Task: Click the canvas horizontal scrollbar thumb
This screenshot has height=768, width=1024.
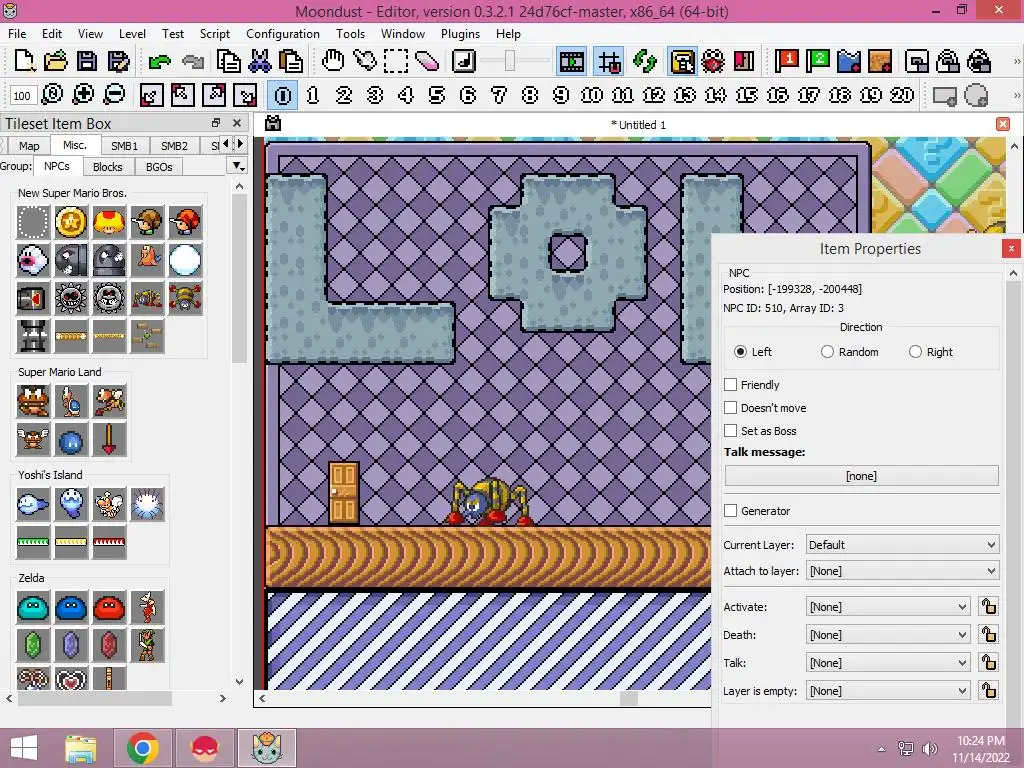Action: coord(628,698)
